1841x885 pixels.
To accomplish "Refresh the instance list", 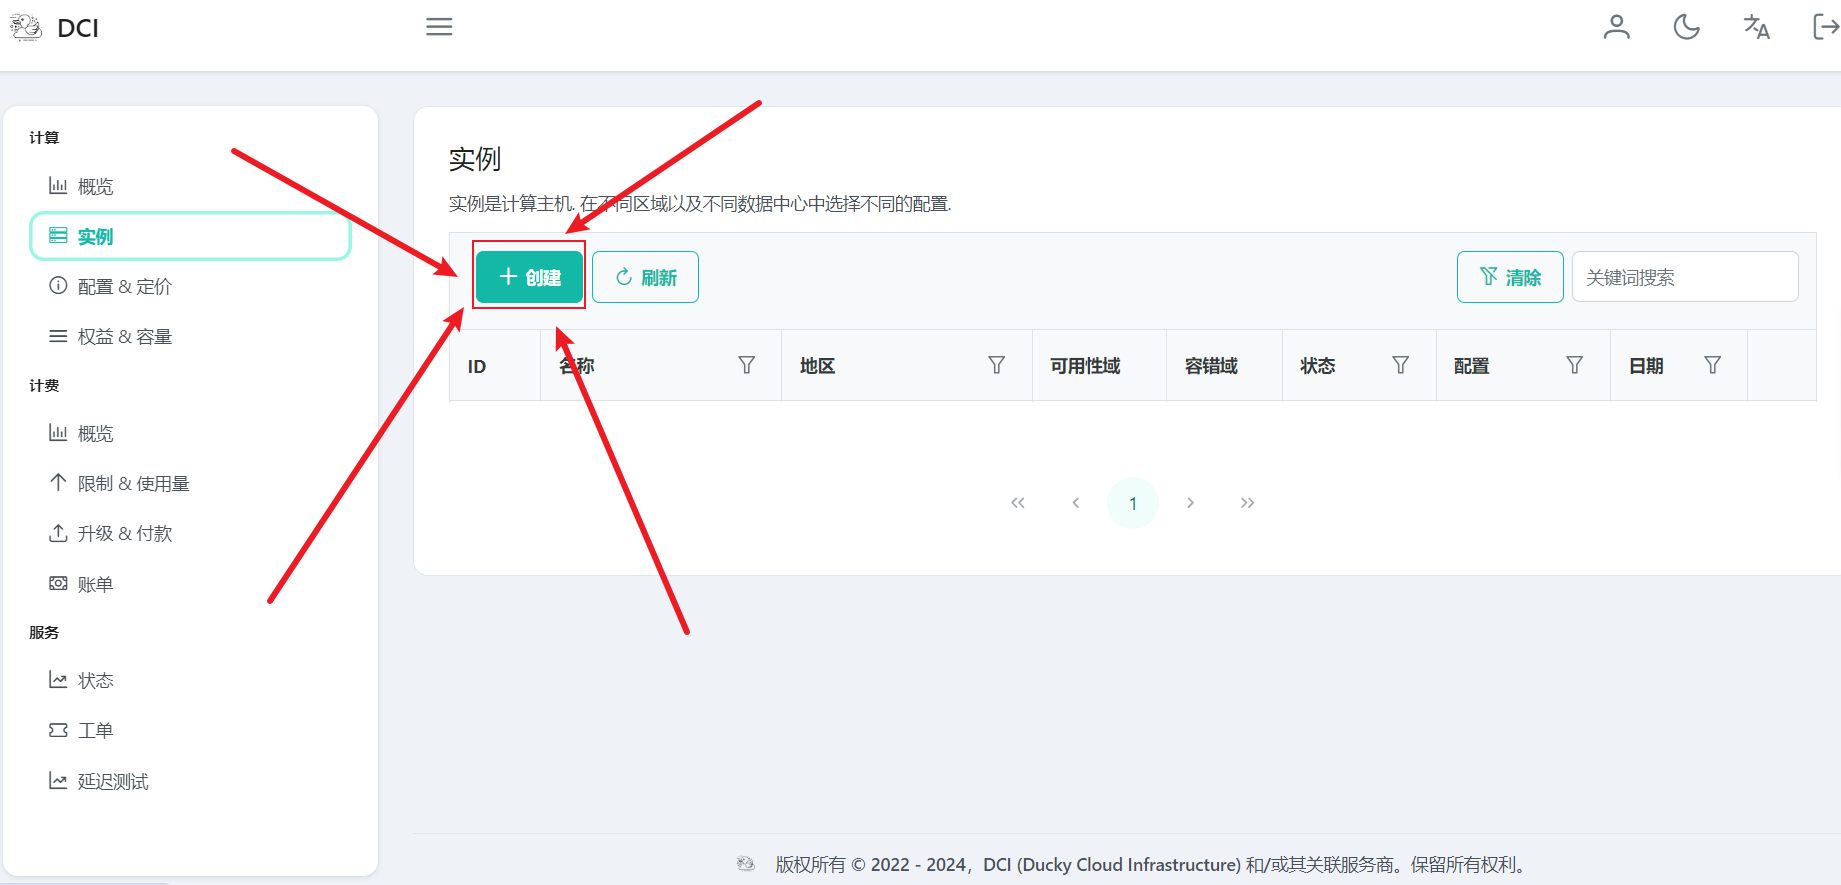I will point(645,277).
